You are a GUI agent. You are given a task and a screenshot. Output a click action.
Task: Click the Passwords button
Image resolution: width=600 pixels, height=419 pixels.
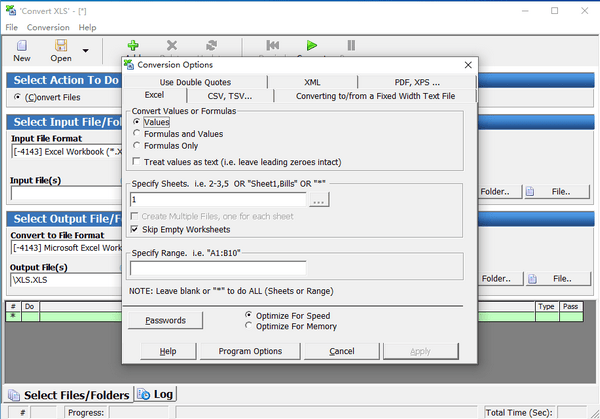165,321
